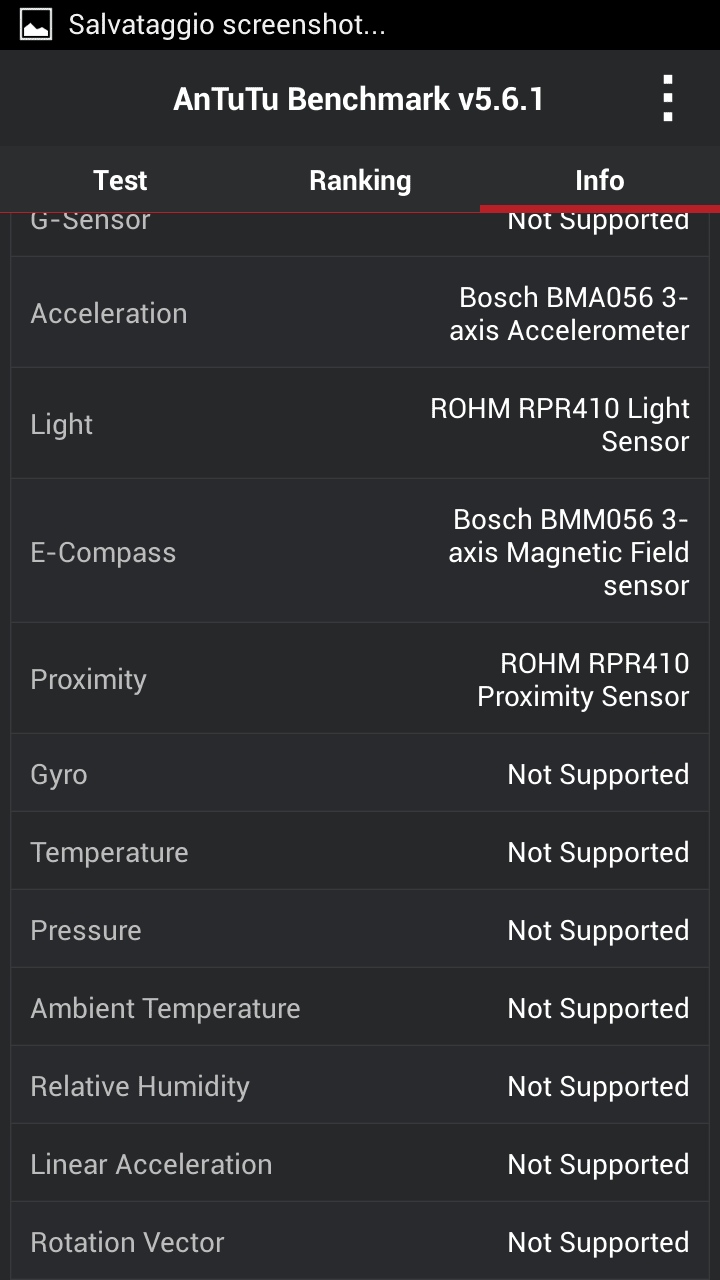720x1280 pixels.
Task: Open the Ranking tab
Action: coord(360,180)
